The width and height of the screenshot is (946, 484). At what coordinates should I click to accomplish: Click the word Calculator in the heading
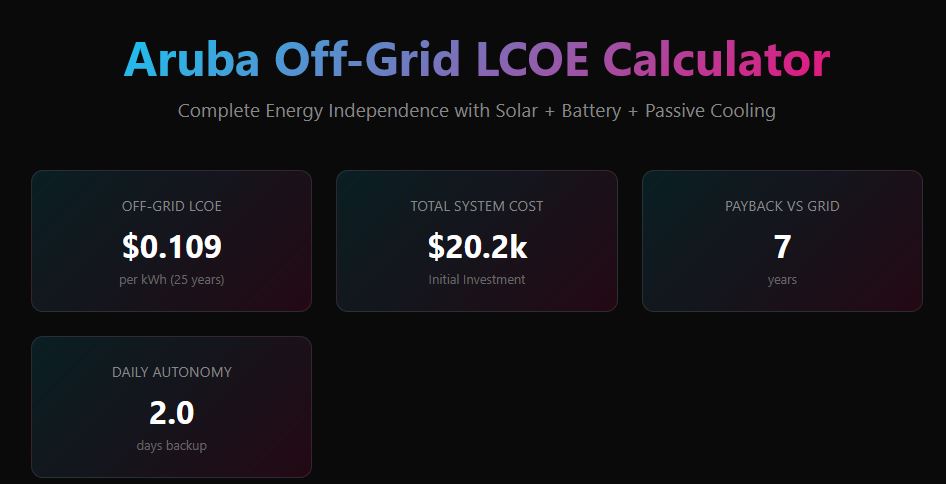coord(717,59)
